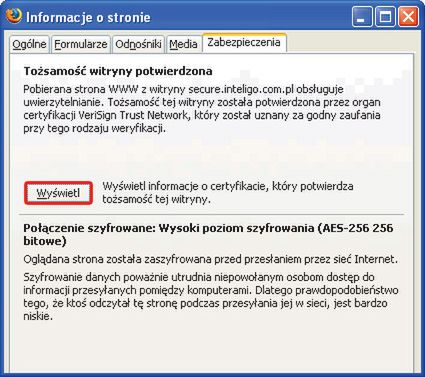Click the window title Informacje o stronie

tap(88, 17)
